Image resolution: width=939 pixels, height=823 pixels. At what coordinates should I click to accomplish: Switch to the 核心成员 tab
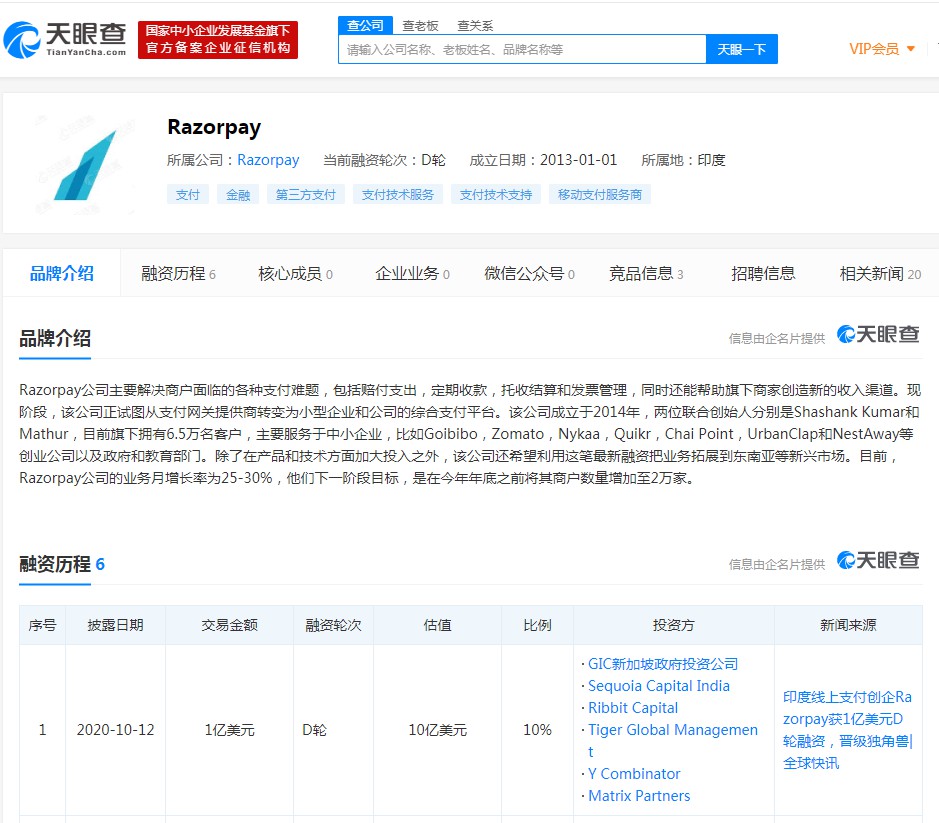(295, 274)
